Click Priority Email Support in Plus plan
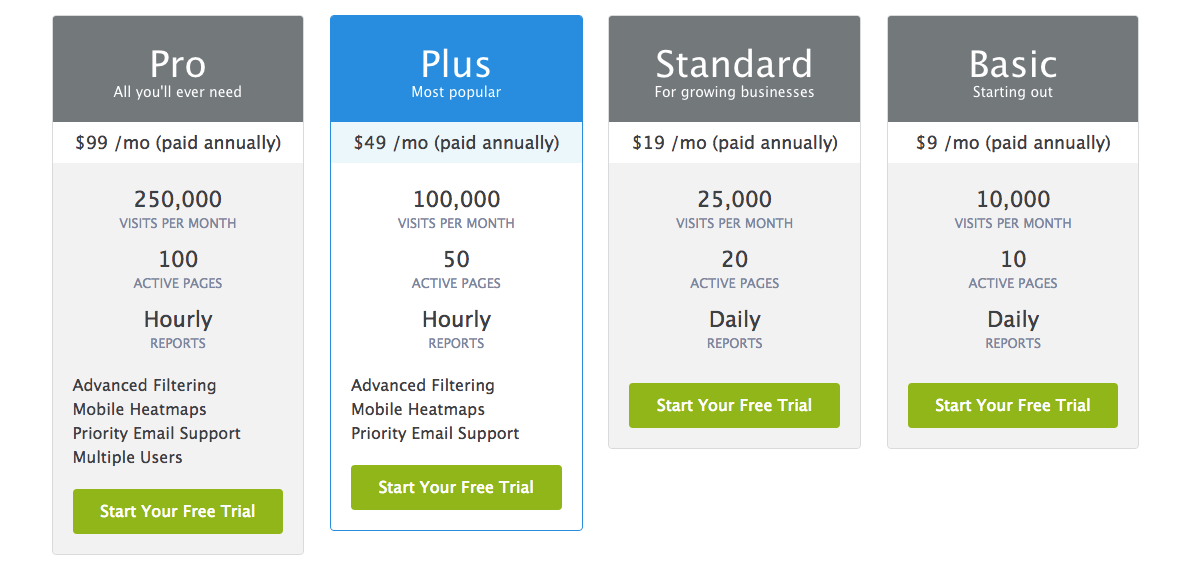Viewport: 1201px width, 568px height. pyautogui.click(x=435, y=433)
